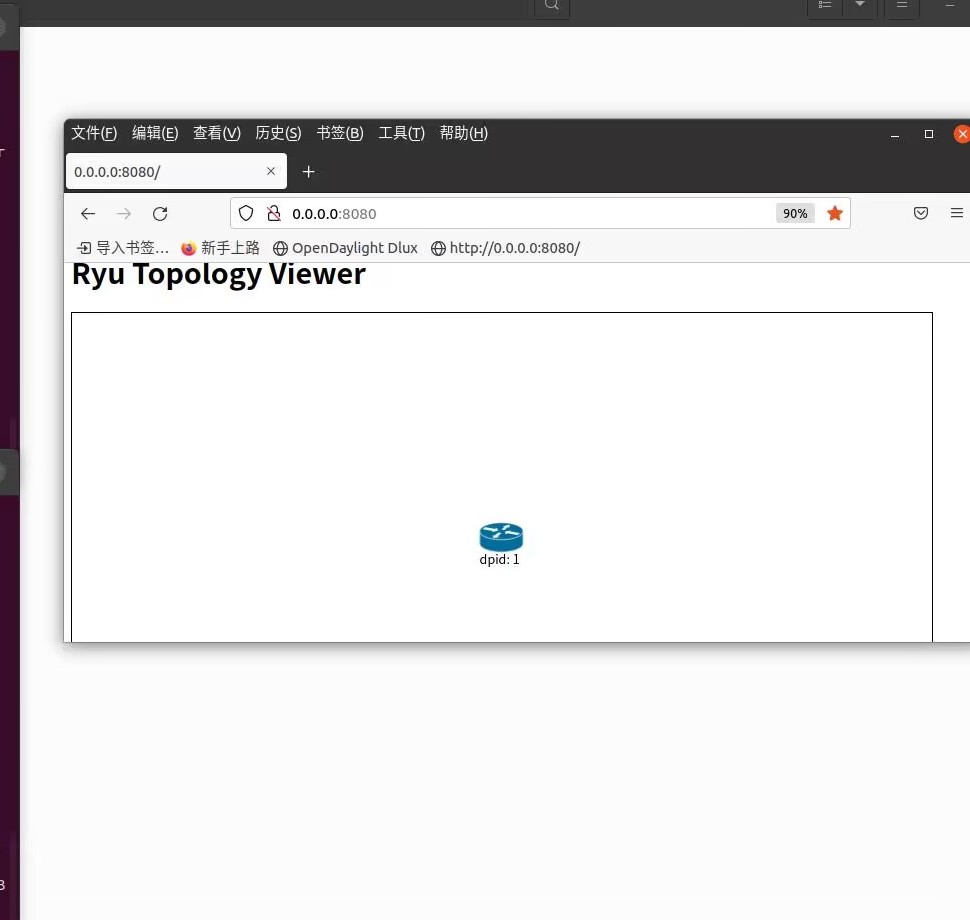Minimize the Firefox window

click(895, 134)
